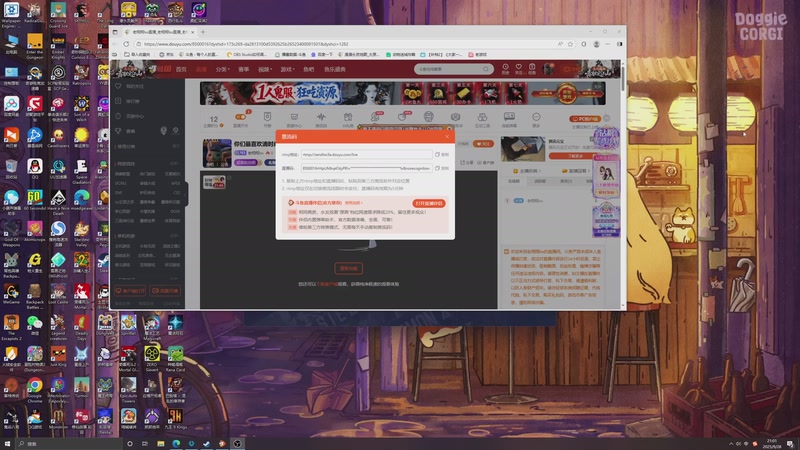The width and height of the screenshot is (800, 450).
Task: Open the heart 关注 icon in Douyu header
Action: [518, 69]
